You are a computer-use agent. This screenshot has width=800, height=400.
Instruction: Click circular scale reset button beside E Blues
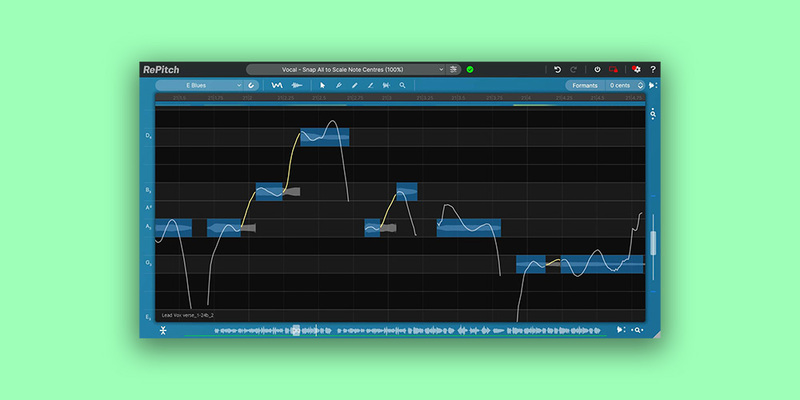252,85
